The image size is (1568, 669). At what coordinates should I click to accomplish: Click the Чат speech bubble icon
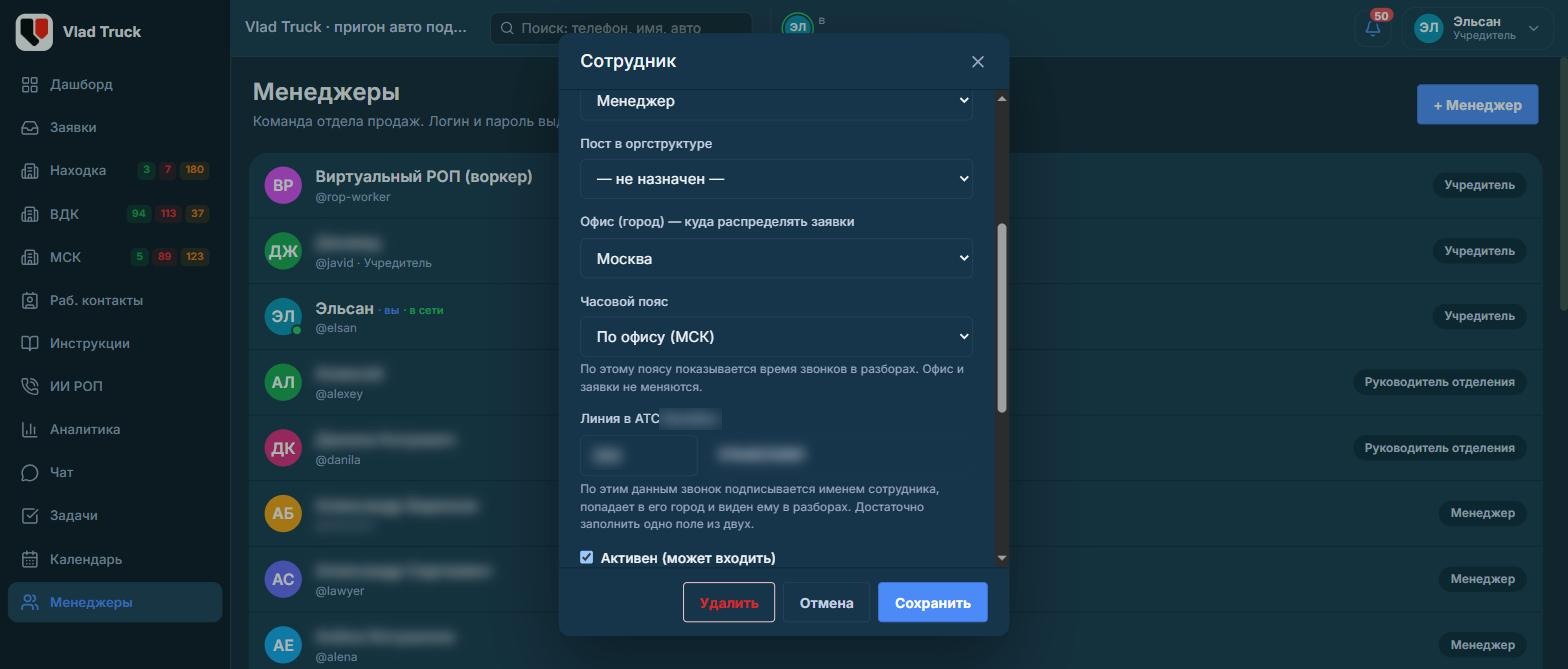[x=30, y=472]
